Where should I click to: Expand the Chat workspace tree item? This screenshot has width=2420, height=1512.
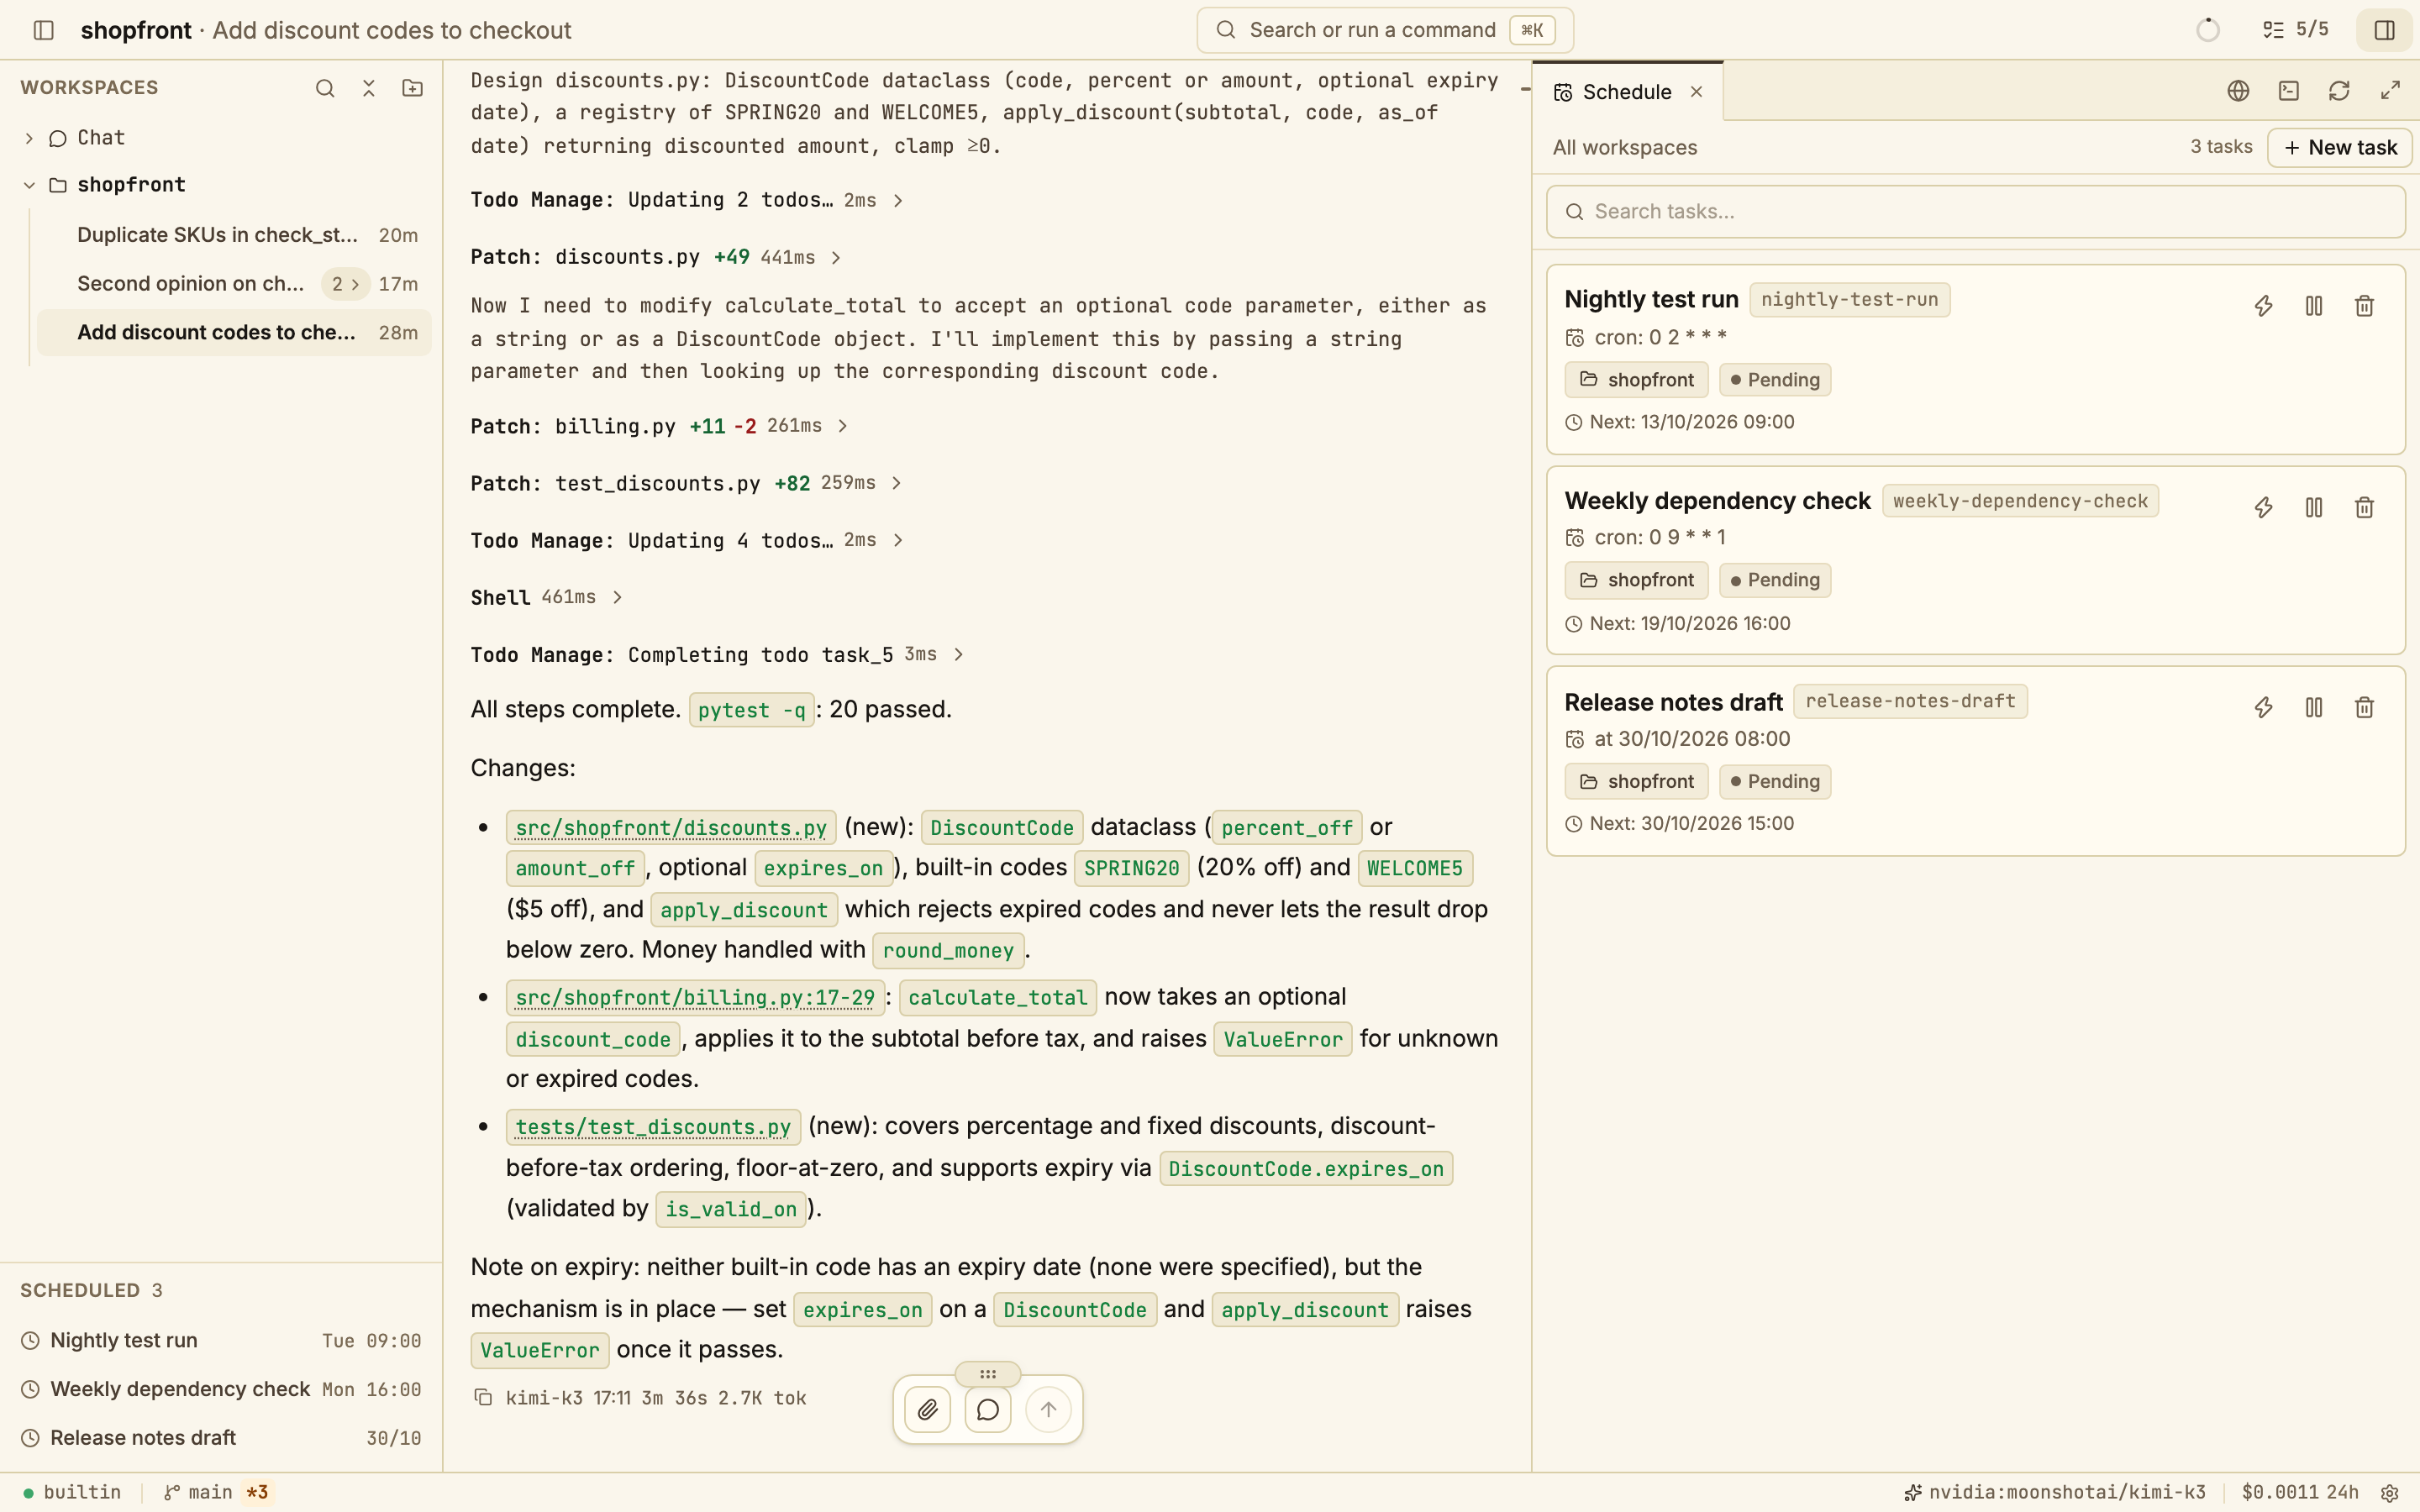[29, 138]
